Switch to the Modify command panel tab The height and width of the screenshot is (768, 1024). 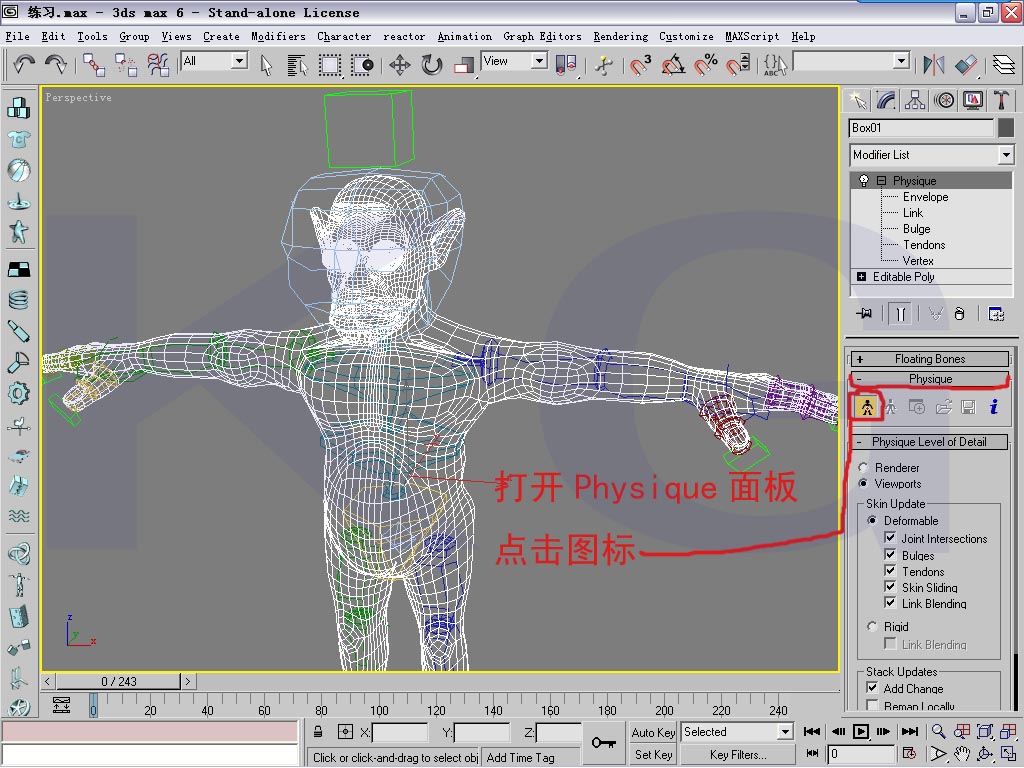pyautogui.click(x=886, y=100)
